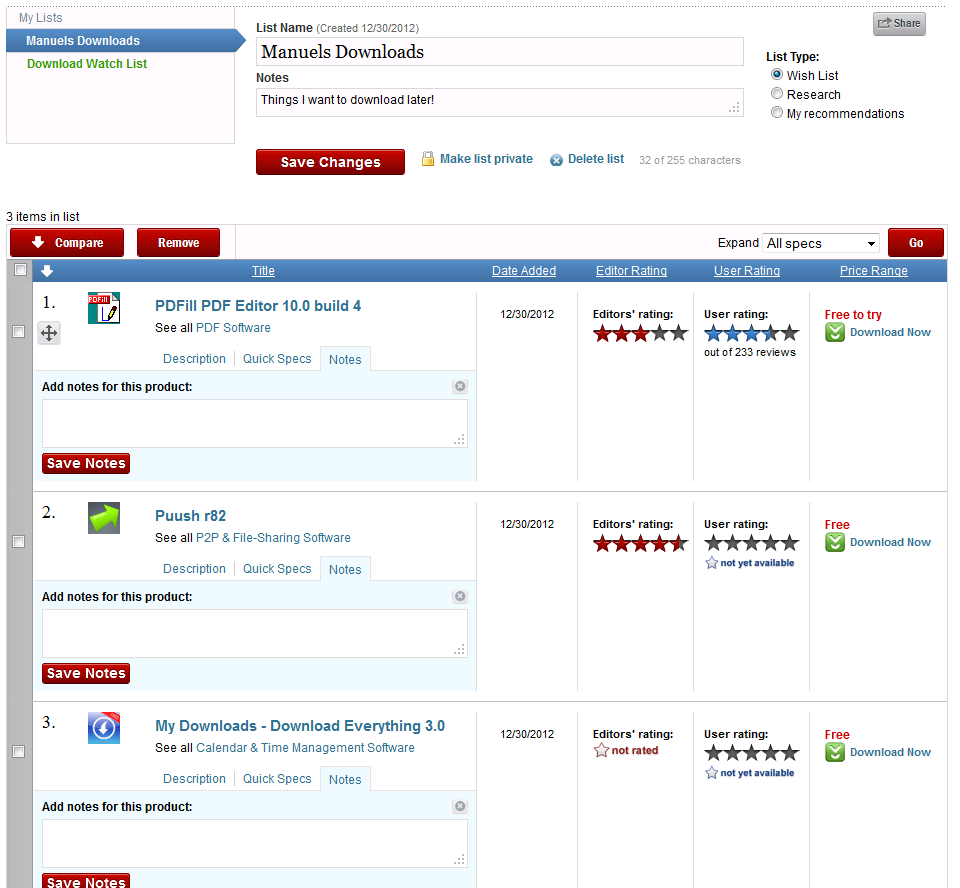This screenshot has width=960, height=888.
Task: Sort the list by User Rating
Action: coord(747,271)
